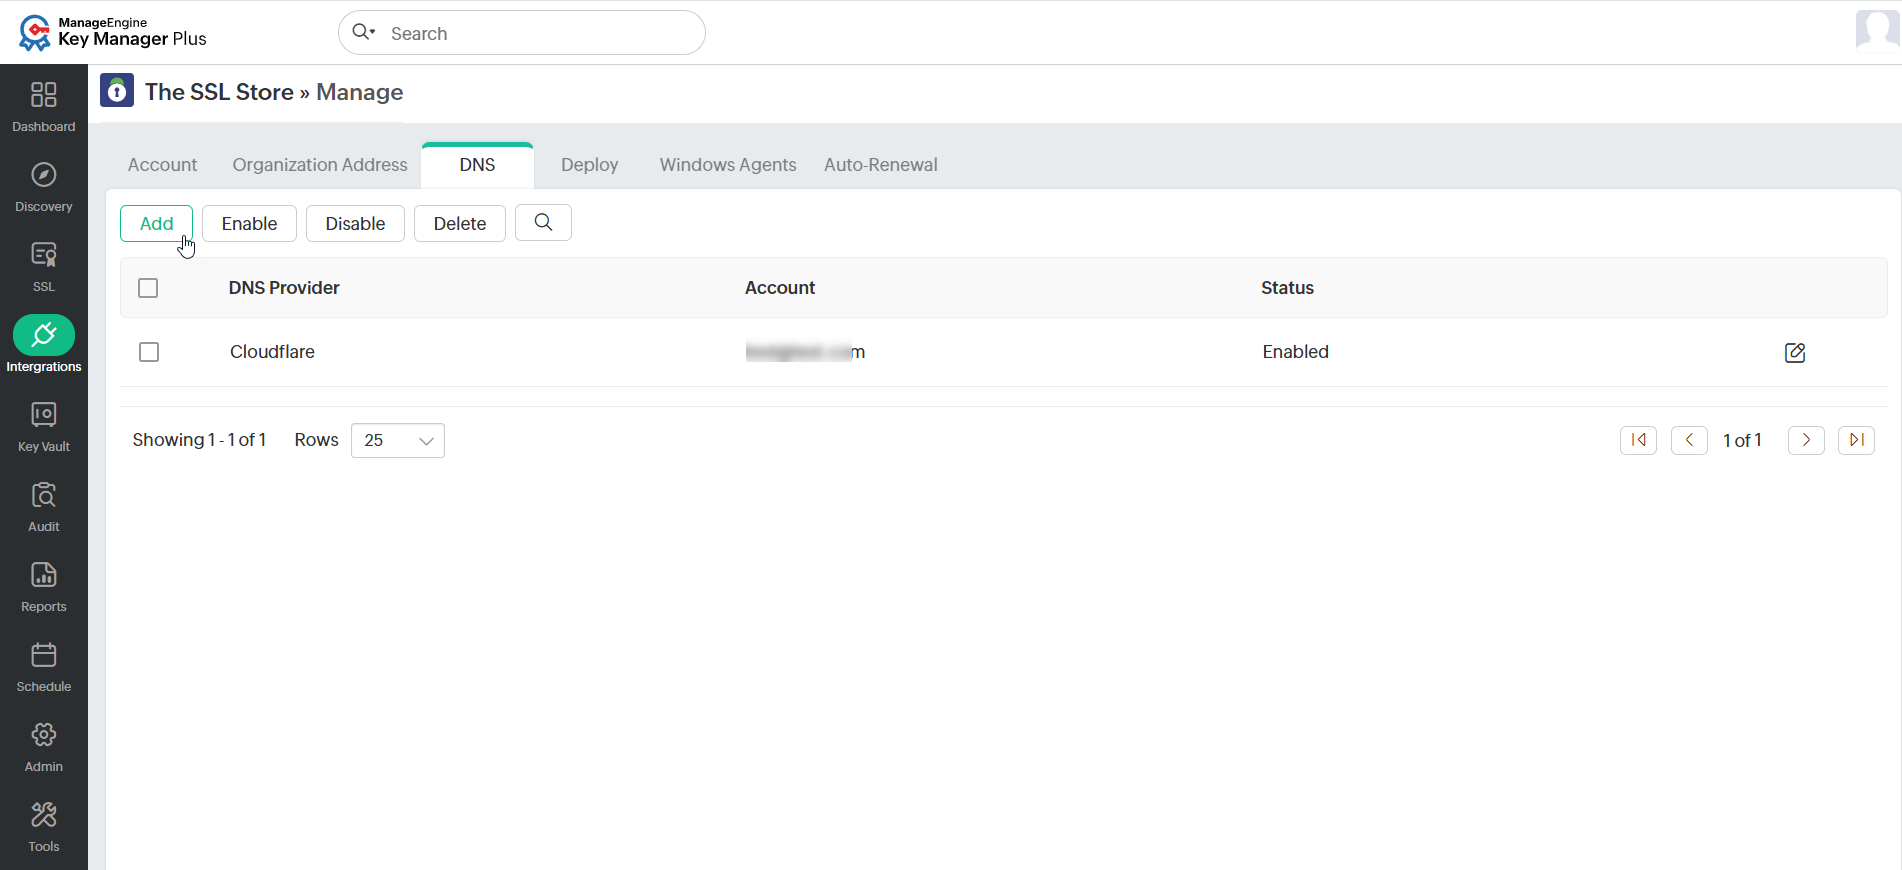This screenshot has width=1902, height=870.
Task: Open the Discovery compass icon
Action: (x=43, y=175)
